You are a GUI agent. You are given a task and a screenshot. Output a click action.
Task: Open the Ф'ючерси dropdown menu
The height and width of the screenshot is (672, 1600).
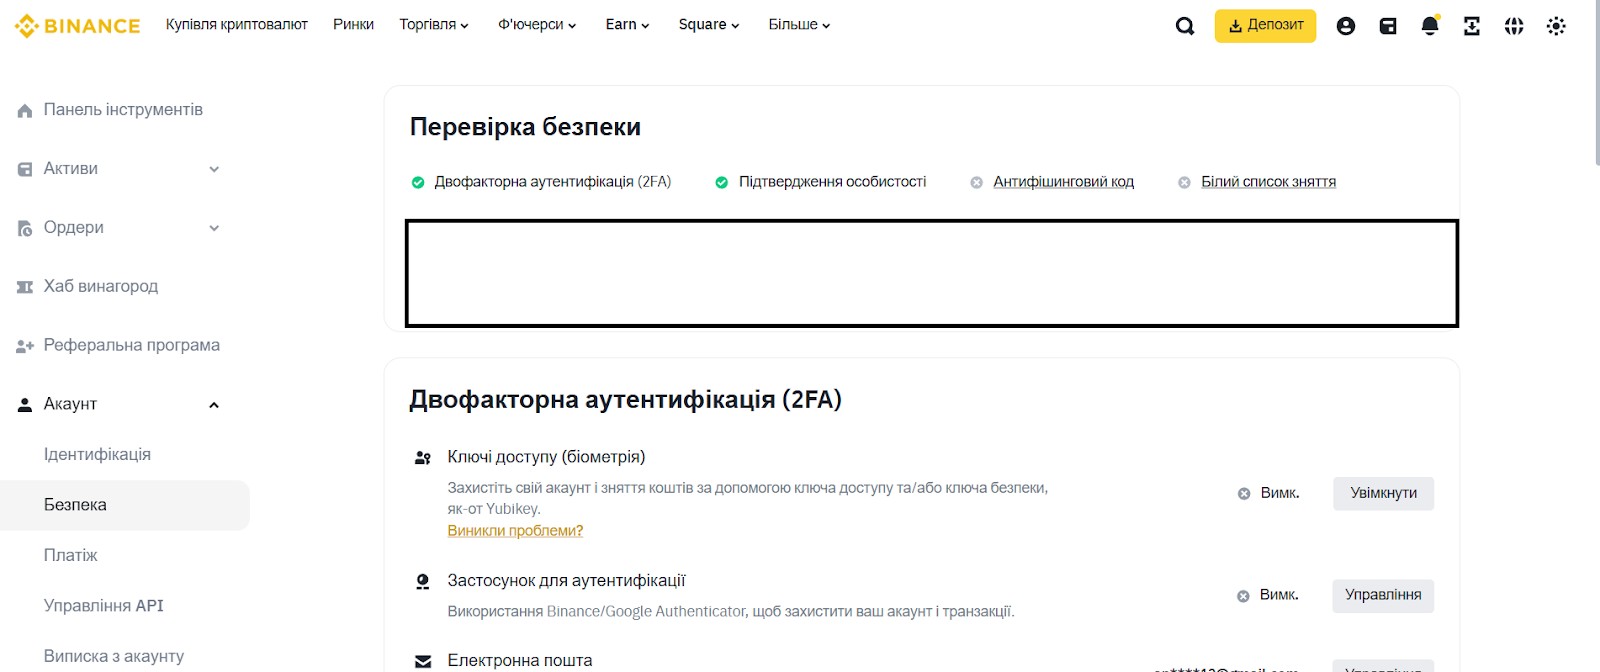click(x=537, y=24)
